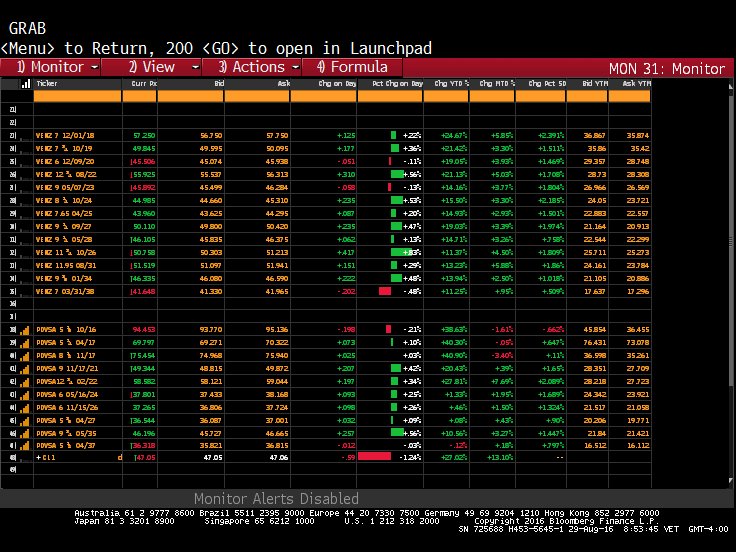Click the scroll down arrow of monitor scrollbar

[730, 480]
